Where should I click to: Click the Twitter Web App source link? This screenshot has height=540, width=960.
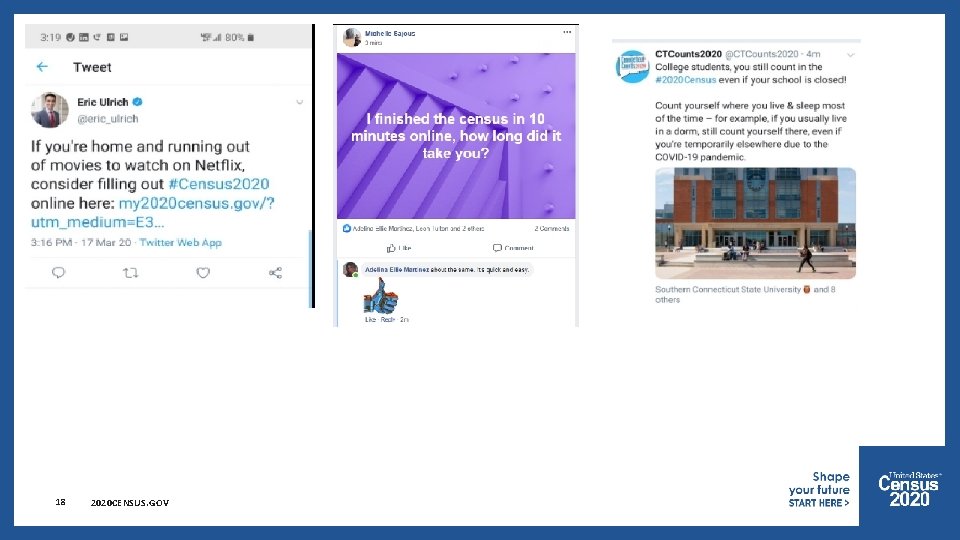point(180,242)
